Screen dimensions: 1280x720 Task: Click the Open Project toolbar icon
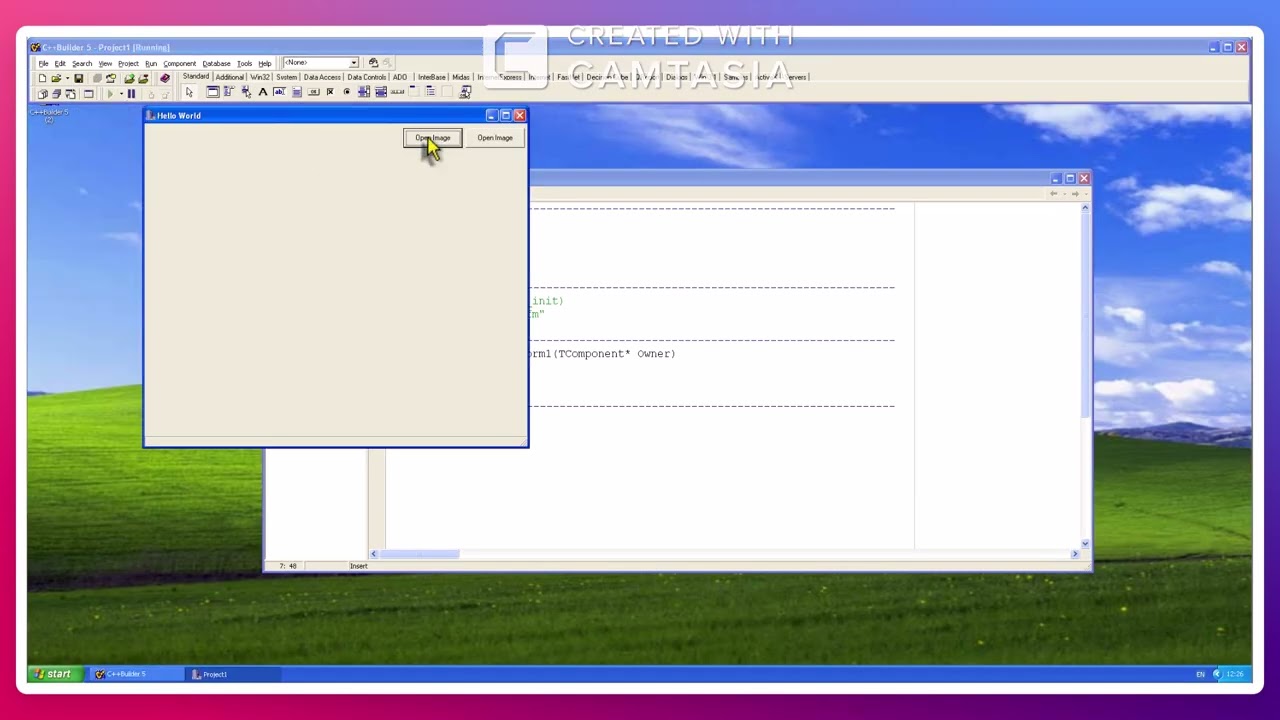(111, 79)
